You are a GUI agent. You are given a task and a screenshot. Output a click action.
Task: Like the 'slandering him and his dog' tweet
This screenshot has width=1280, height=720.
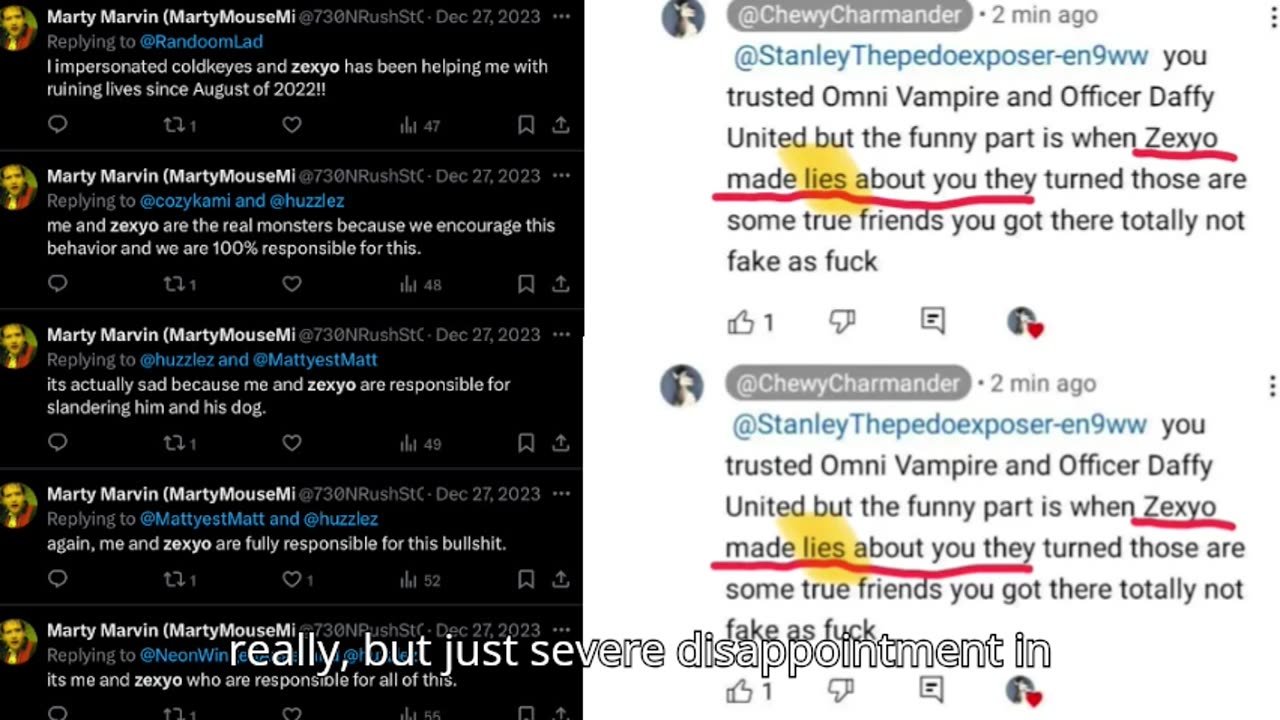[291, 443]
